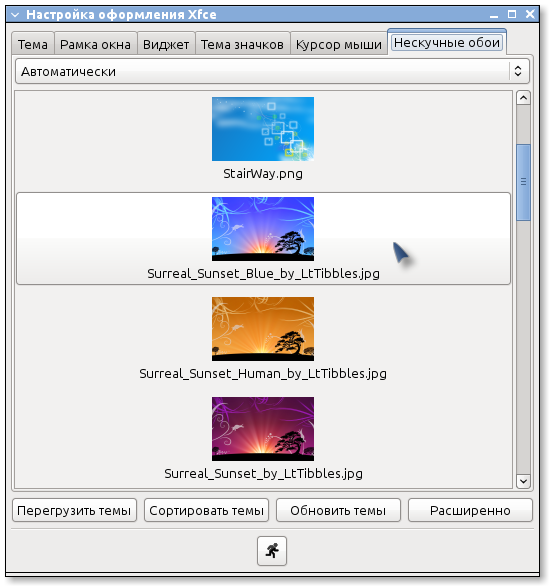Click the StairWay.png file name

pyautogui.click(x=263, y=174)
